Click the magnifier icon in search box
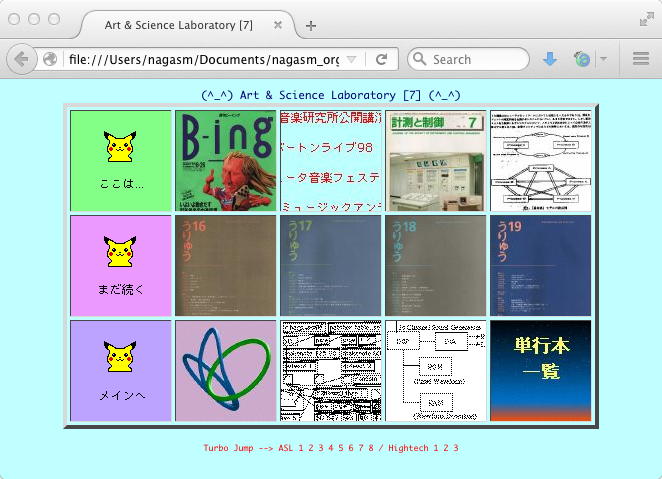The image size is (662, 479). pos(419,59)
